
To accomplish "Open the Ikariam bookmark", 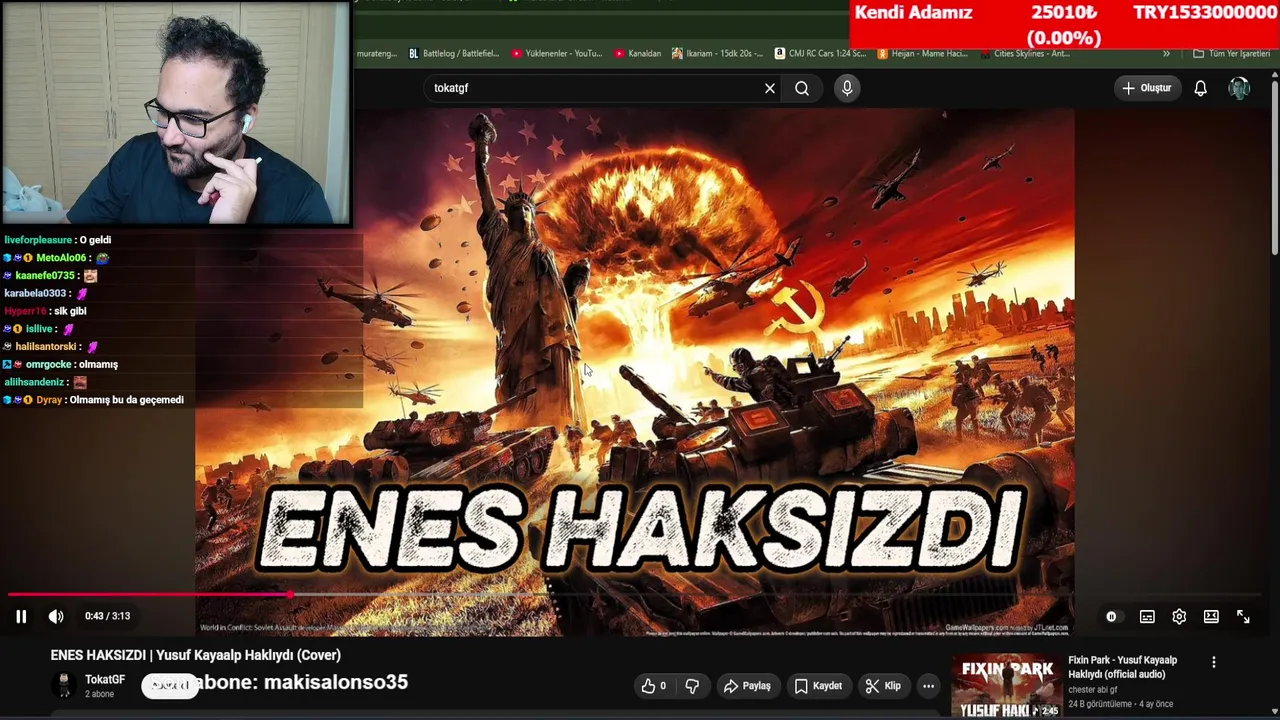I will click(x=718, y=54).
